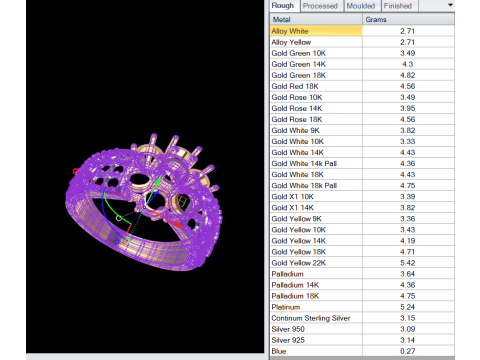Click the green gumball axis arrow

tap(158, 181)
